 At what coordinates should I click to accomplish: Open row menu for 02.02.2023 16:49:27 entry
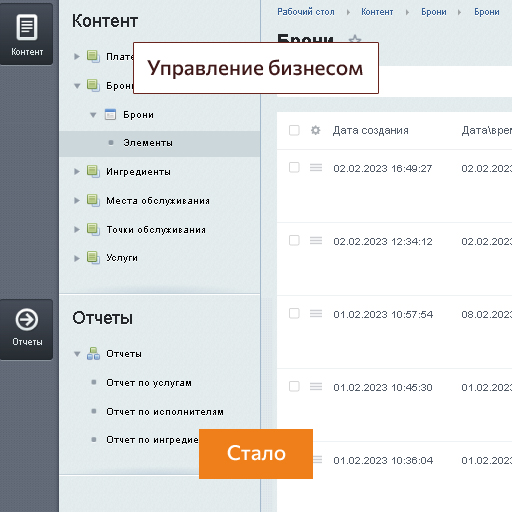316,167
